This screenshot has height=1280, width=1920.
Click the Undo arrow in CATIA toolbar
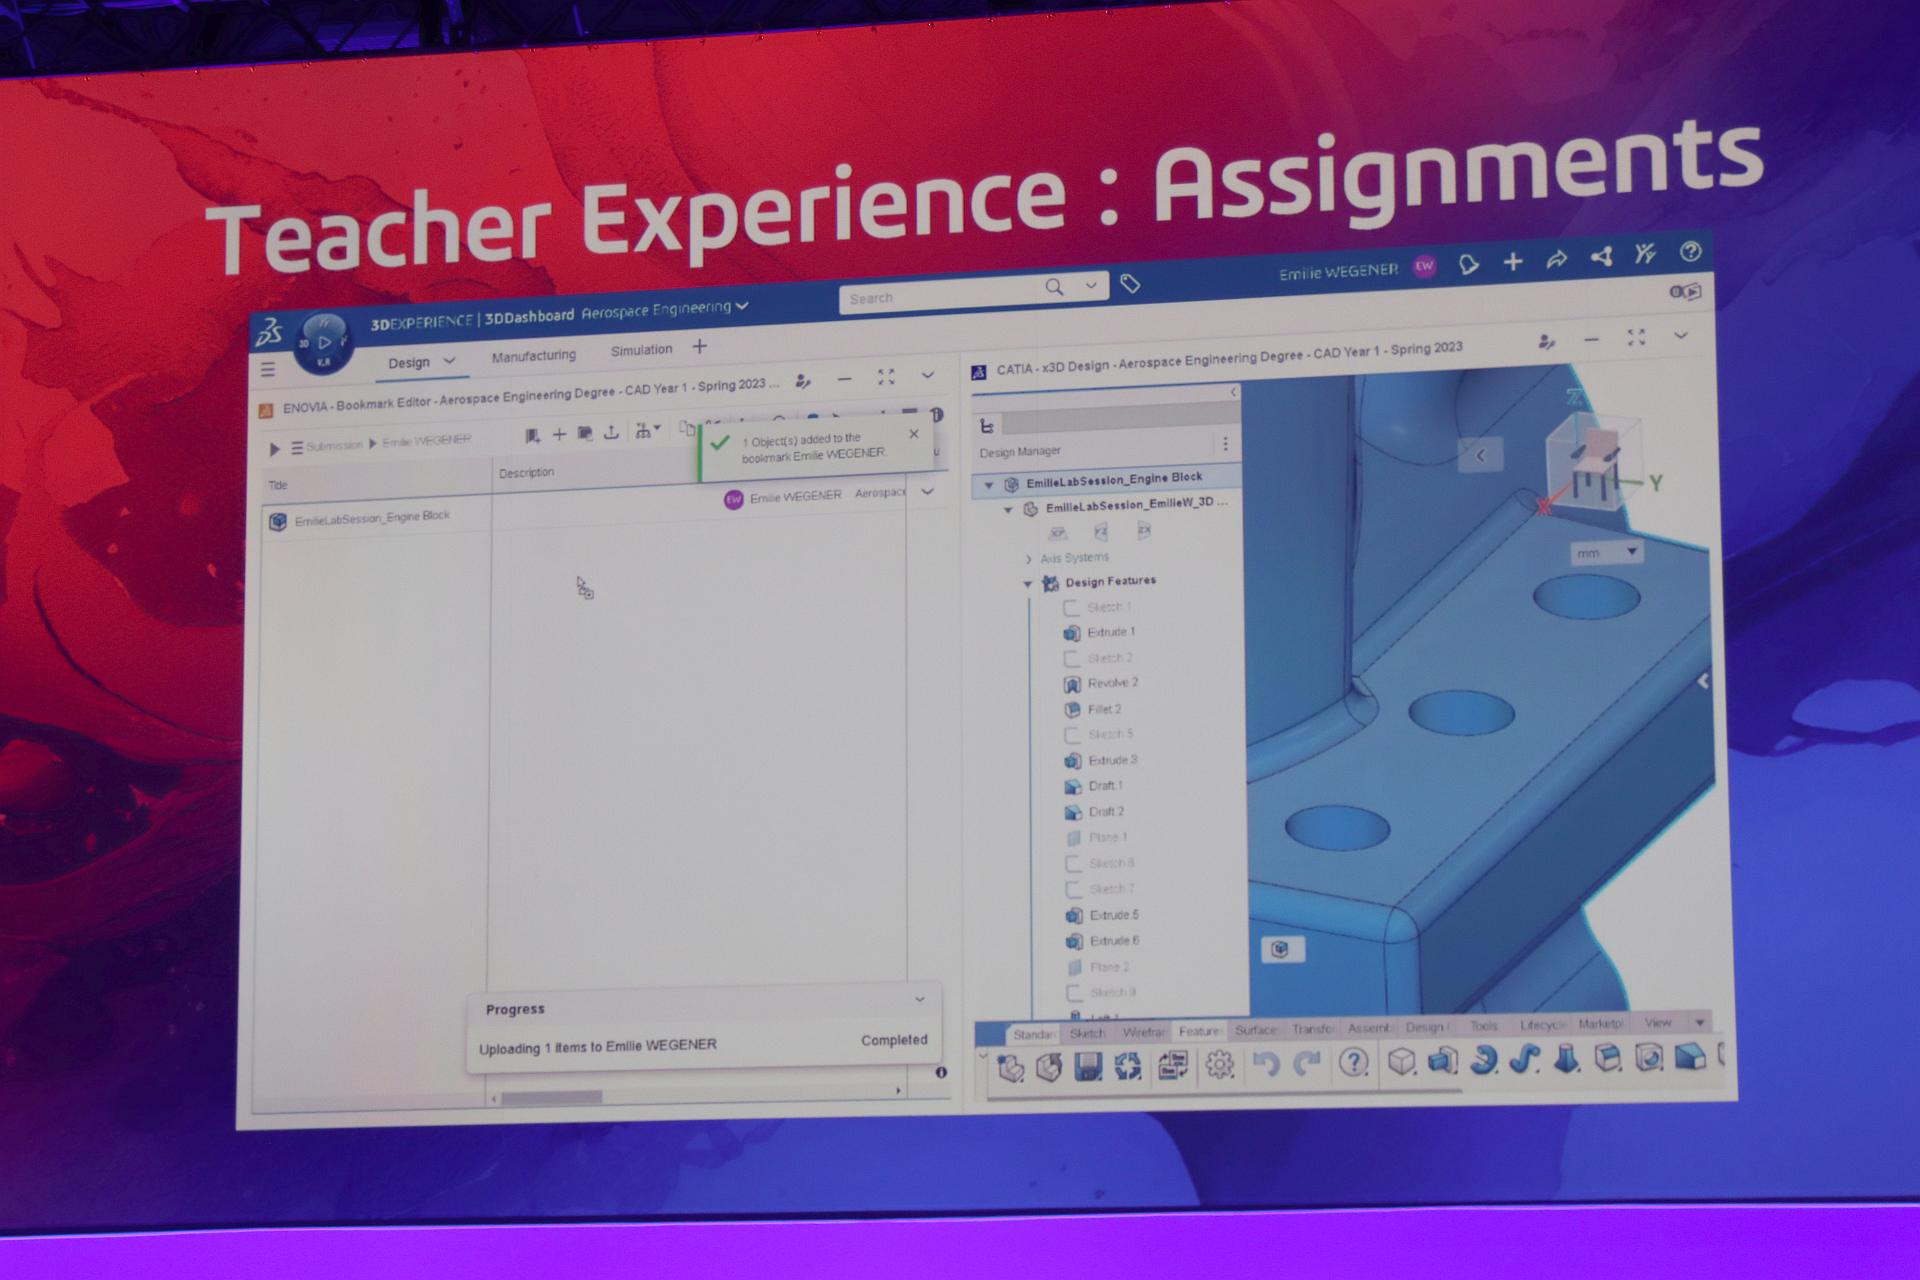point(1265,1063)
